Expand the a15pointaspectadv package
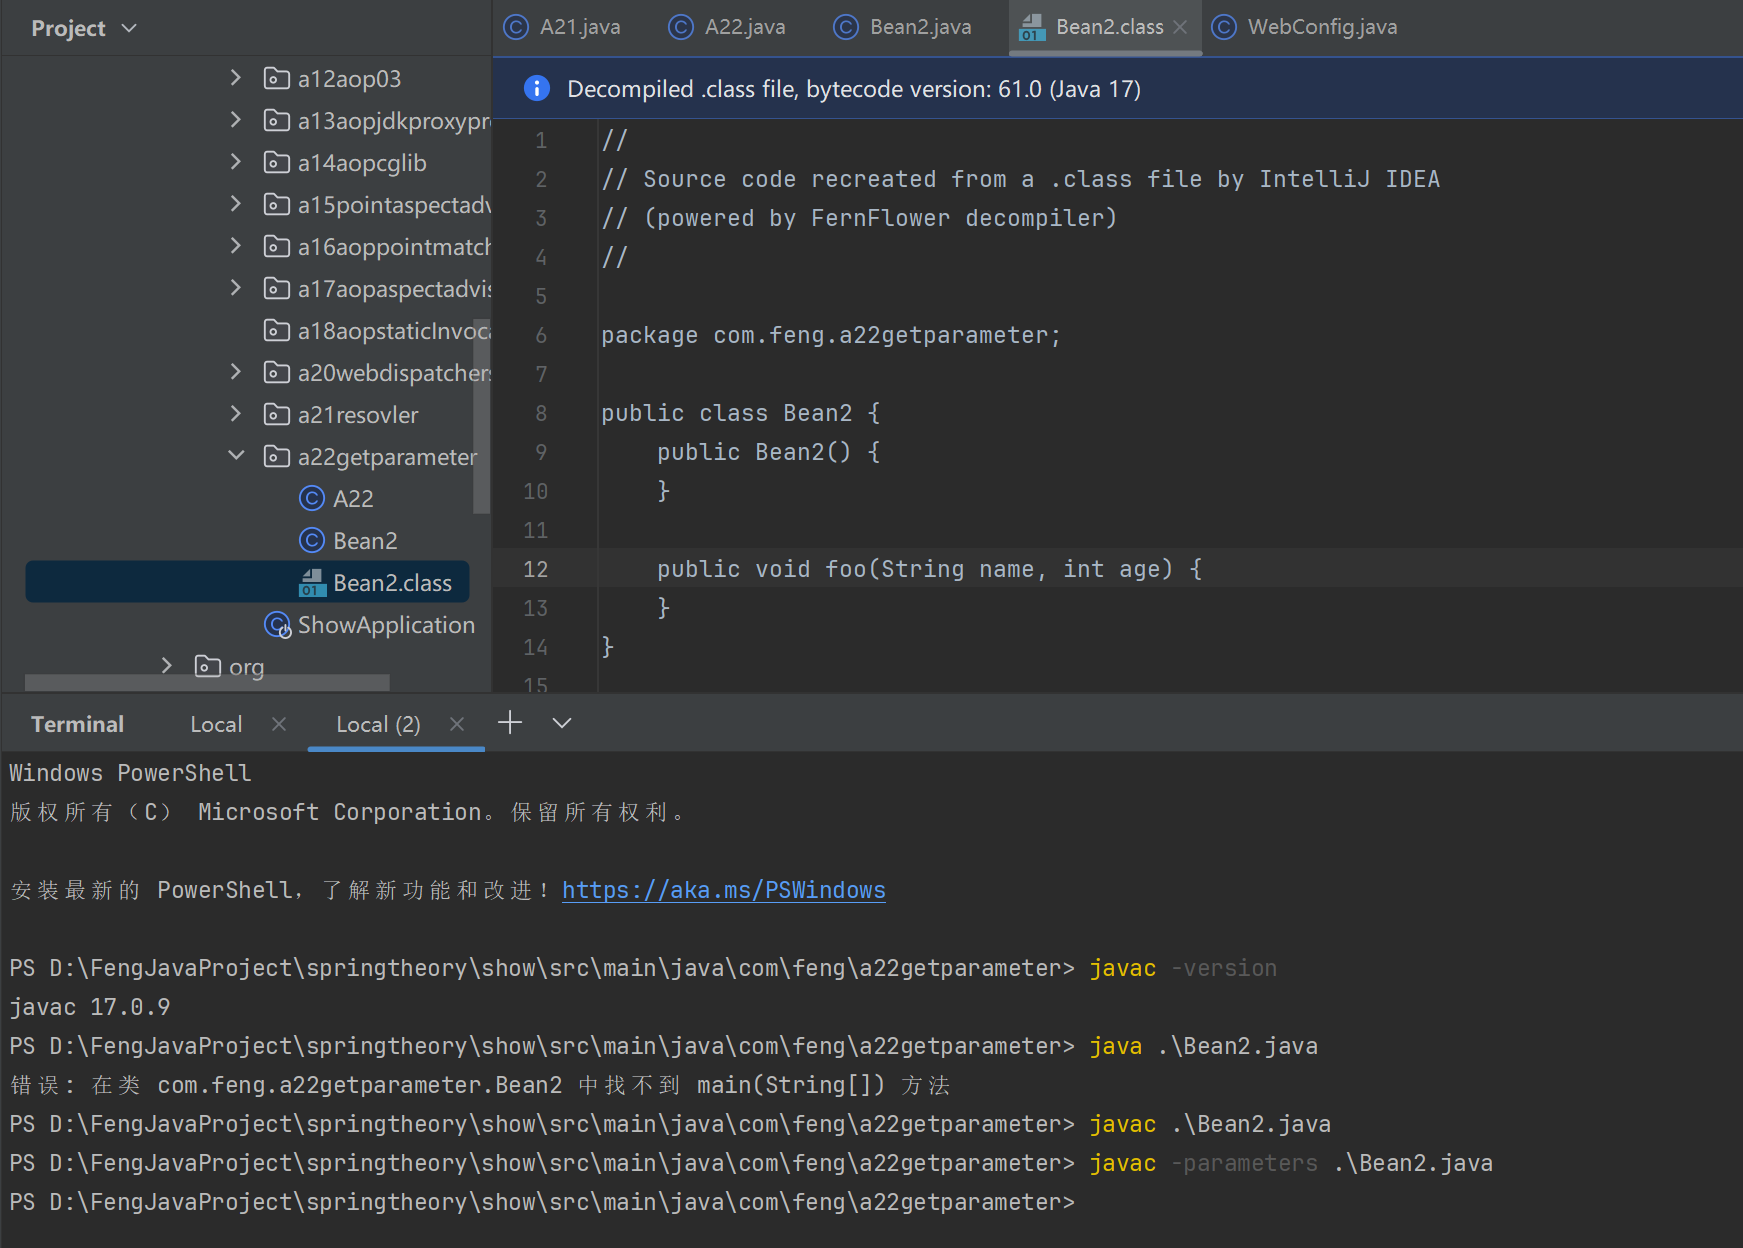Image resolution: width=1743 pixels, height=1248 pixels. pyautogui.click(x=236, y=203)
